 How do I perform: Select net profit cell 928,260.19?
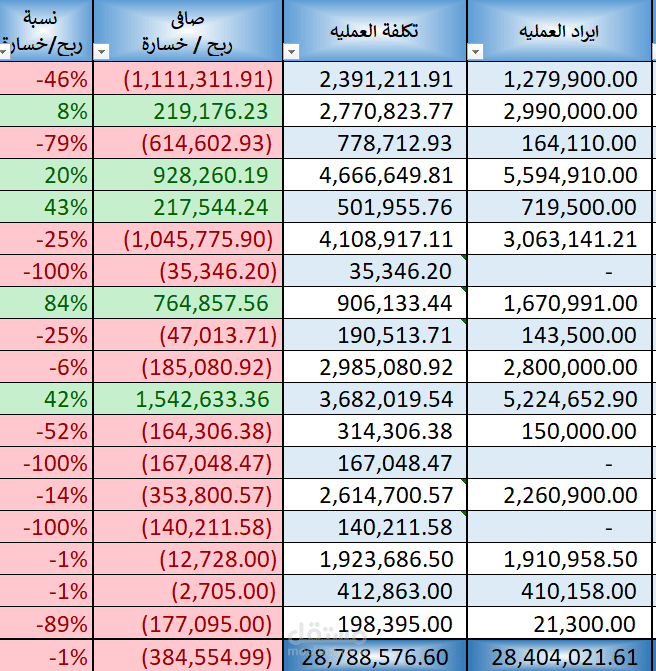coord(188,175)
